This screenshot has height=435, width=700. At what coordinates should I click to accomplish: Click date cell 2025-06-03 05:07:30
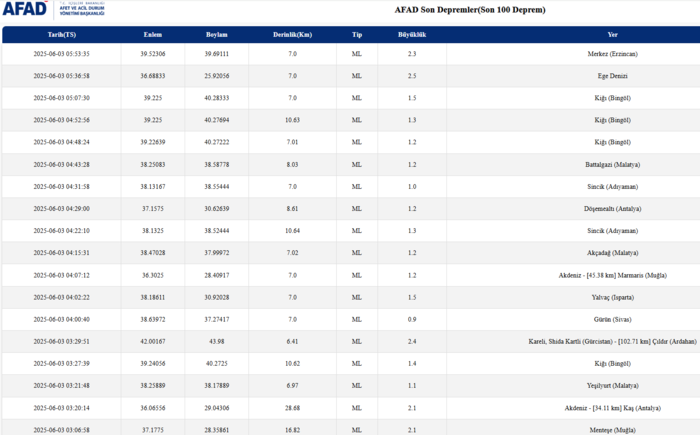pos(62,98)
